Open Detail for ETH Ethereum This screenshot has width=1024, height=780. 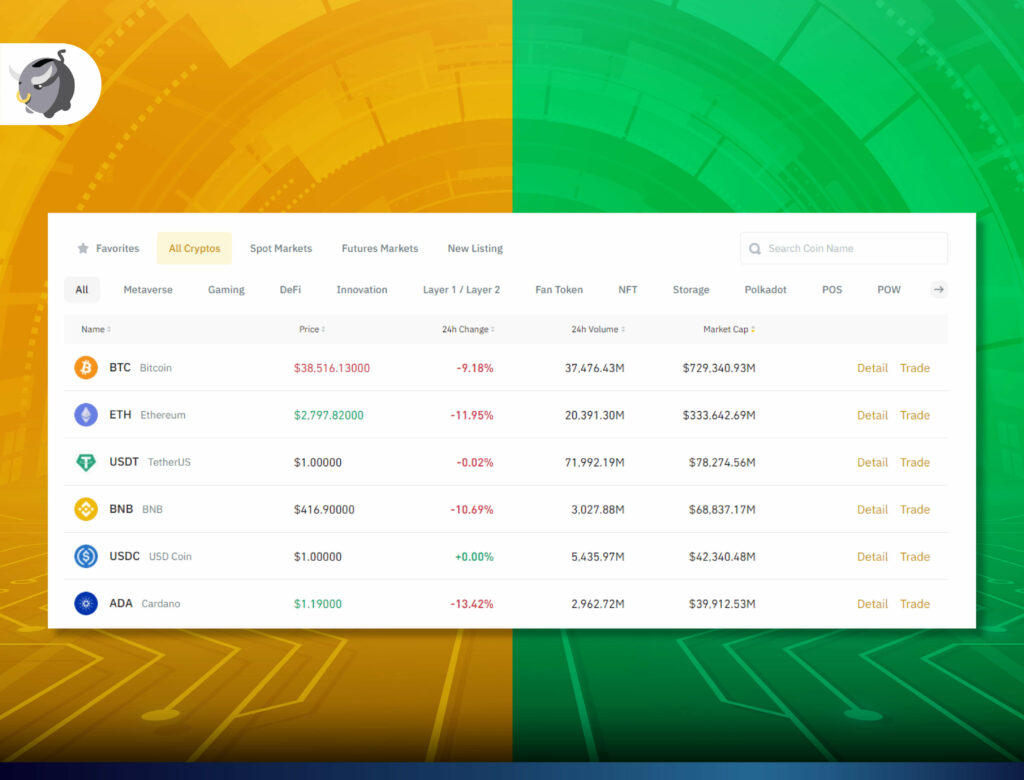[x=872, y=415]
